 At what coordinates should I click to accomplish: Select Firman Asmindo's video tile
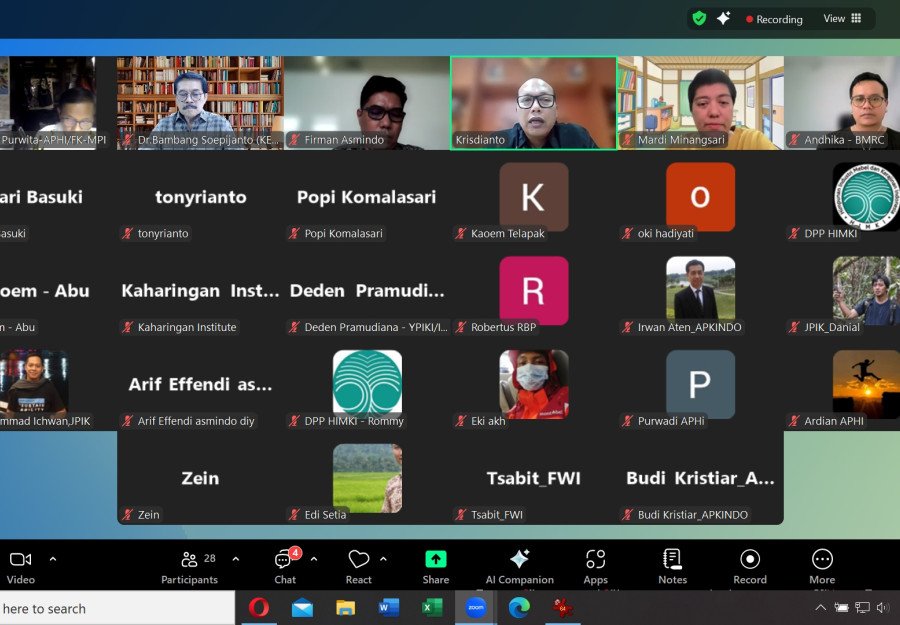(367, 103)
